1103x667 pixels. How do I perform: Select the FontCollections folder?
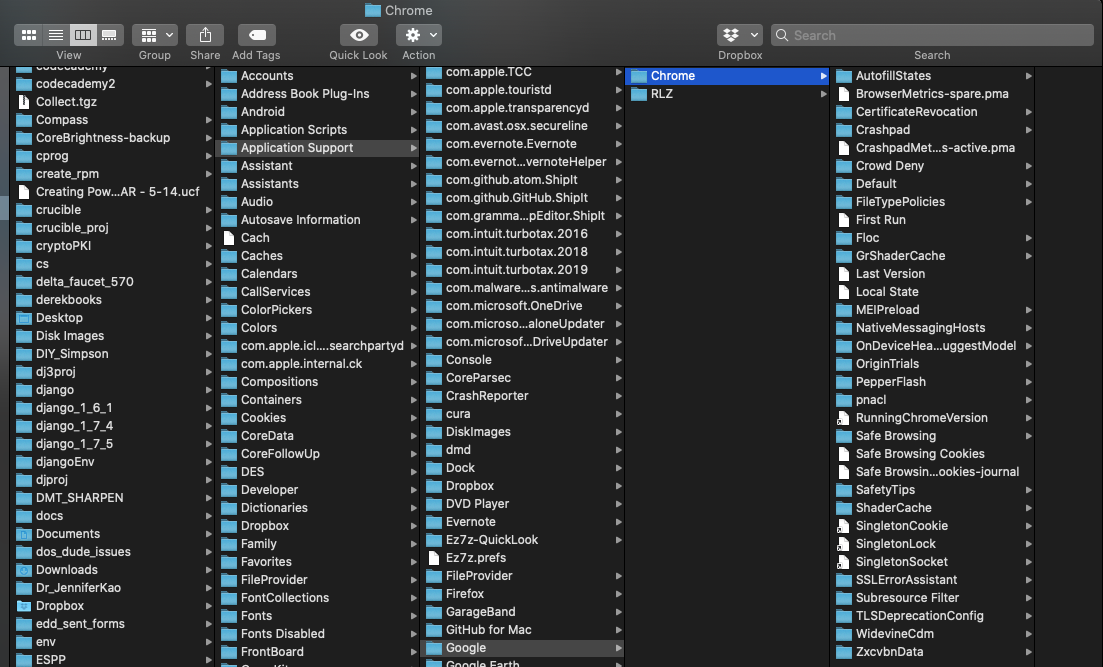(x=317, y=598)
